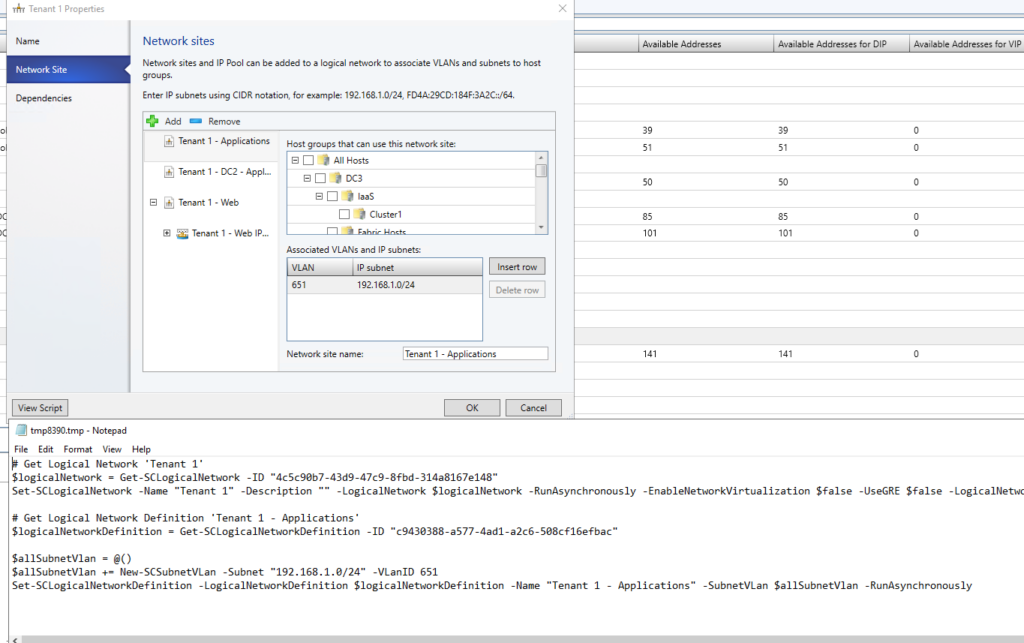Open the Dependencies page
Image resolution: width=1024 pixels, height=643 pixels.
(68, 98)
